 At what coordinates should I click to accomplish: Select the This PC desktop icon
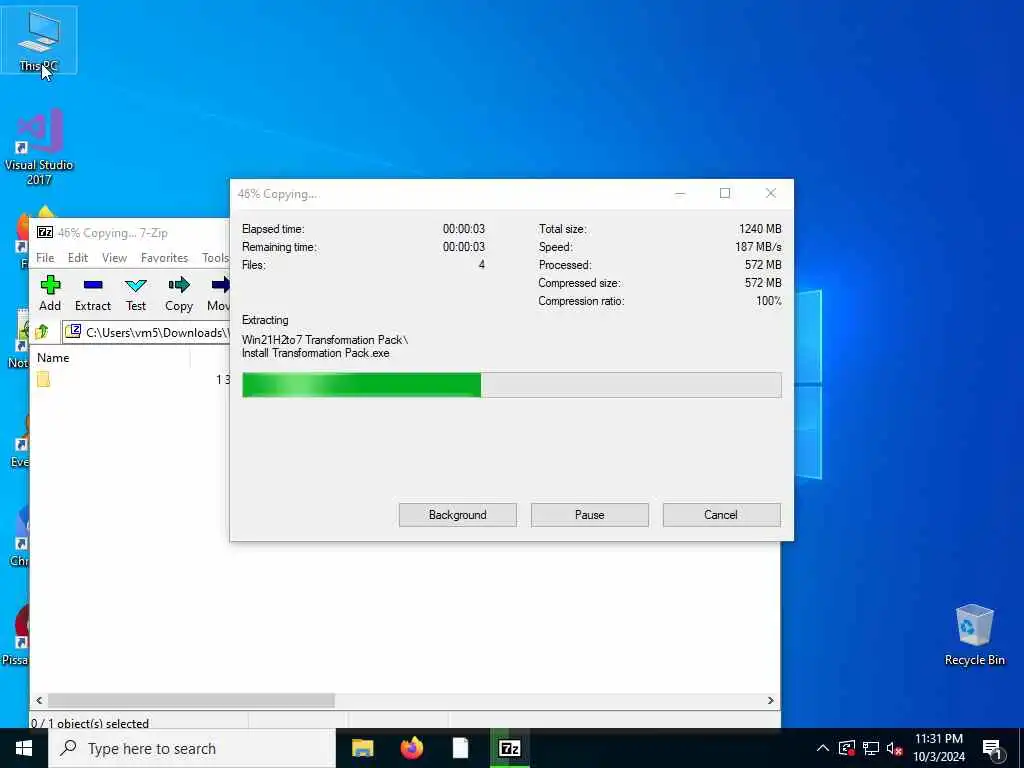pos(39,40)
